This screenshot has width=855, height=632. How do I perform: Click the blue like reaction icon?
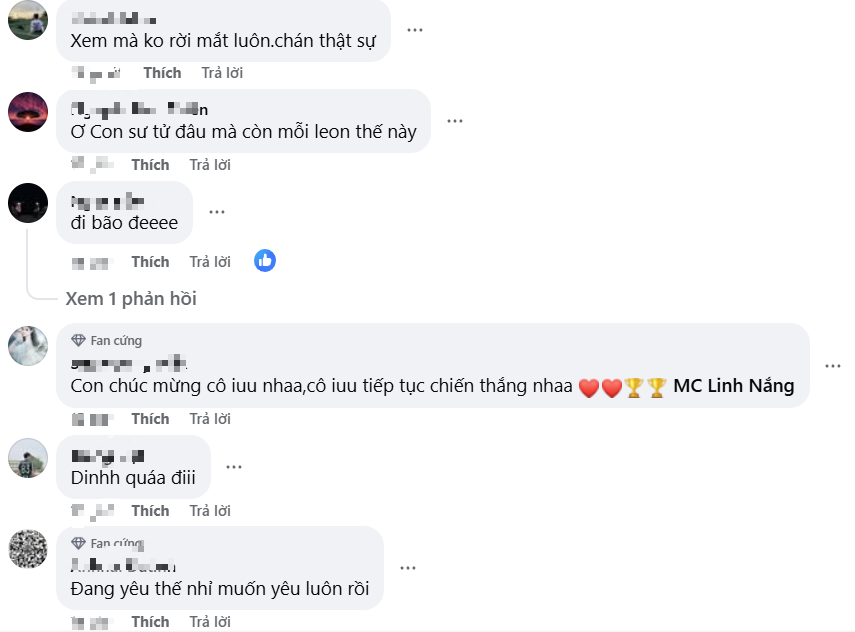265,261
